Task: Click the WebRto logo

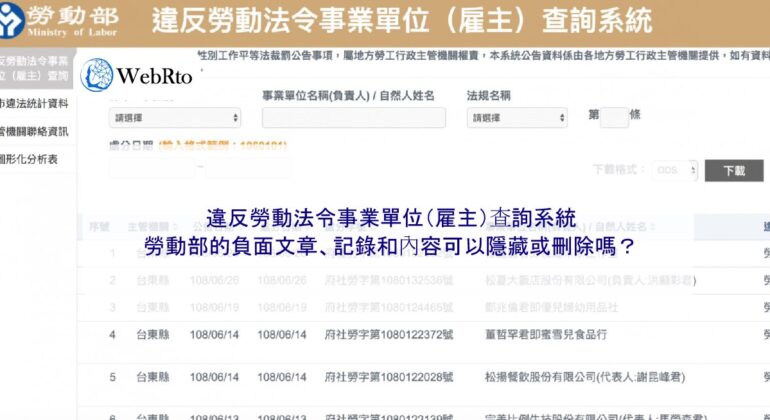Action: pos(137,75)
